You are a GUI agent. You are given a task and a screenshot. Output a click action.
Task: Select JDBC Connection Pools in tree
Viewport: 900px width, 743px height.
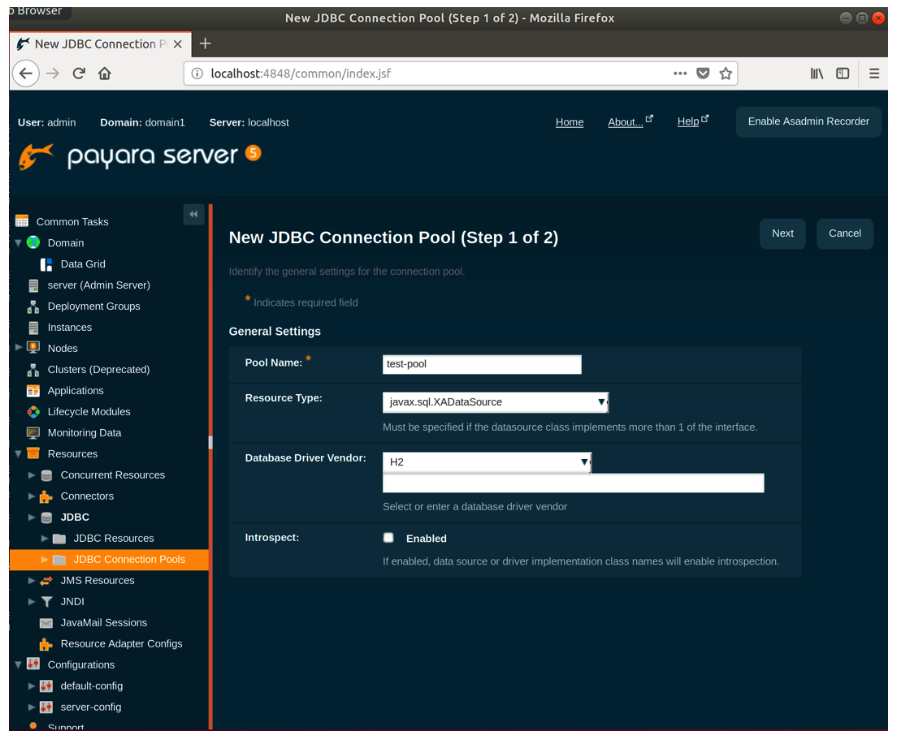click(128, 559)
